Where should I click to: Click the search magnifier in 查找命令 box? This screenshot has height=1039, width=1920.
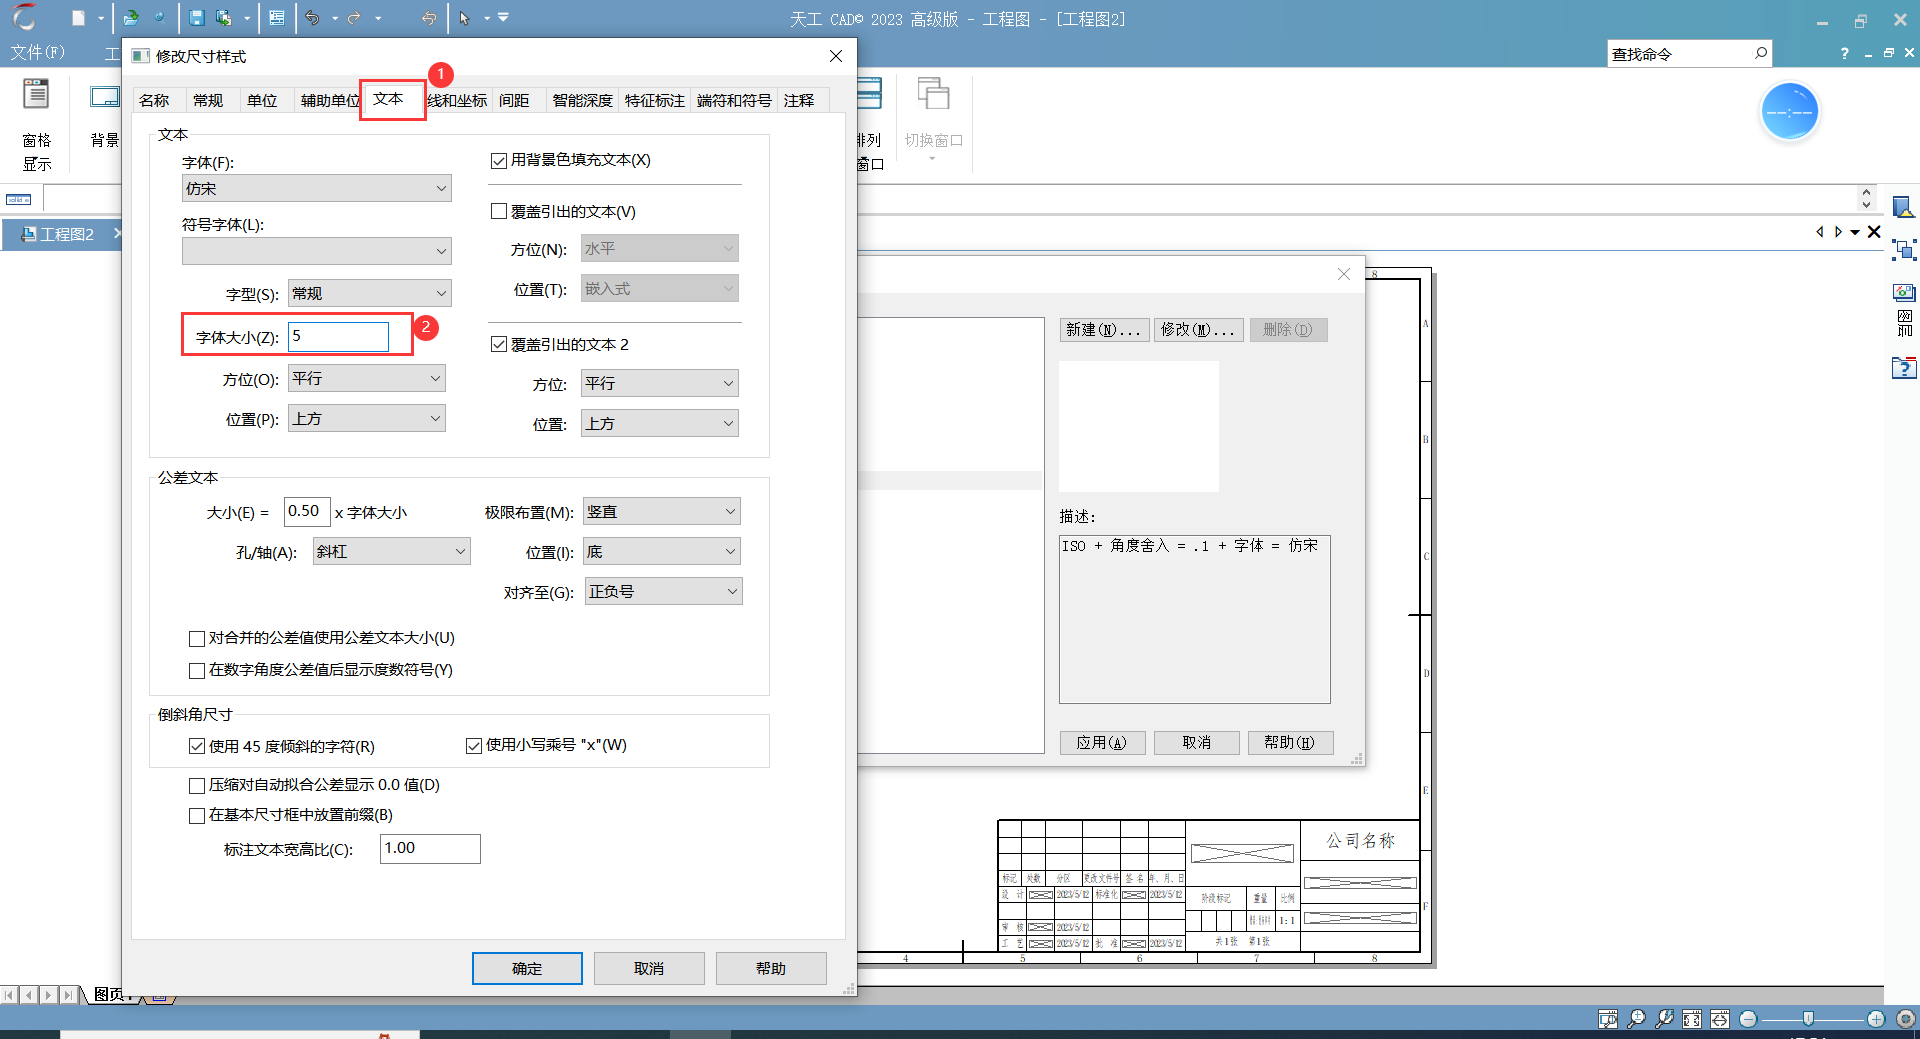(1761, 53)
